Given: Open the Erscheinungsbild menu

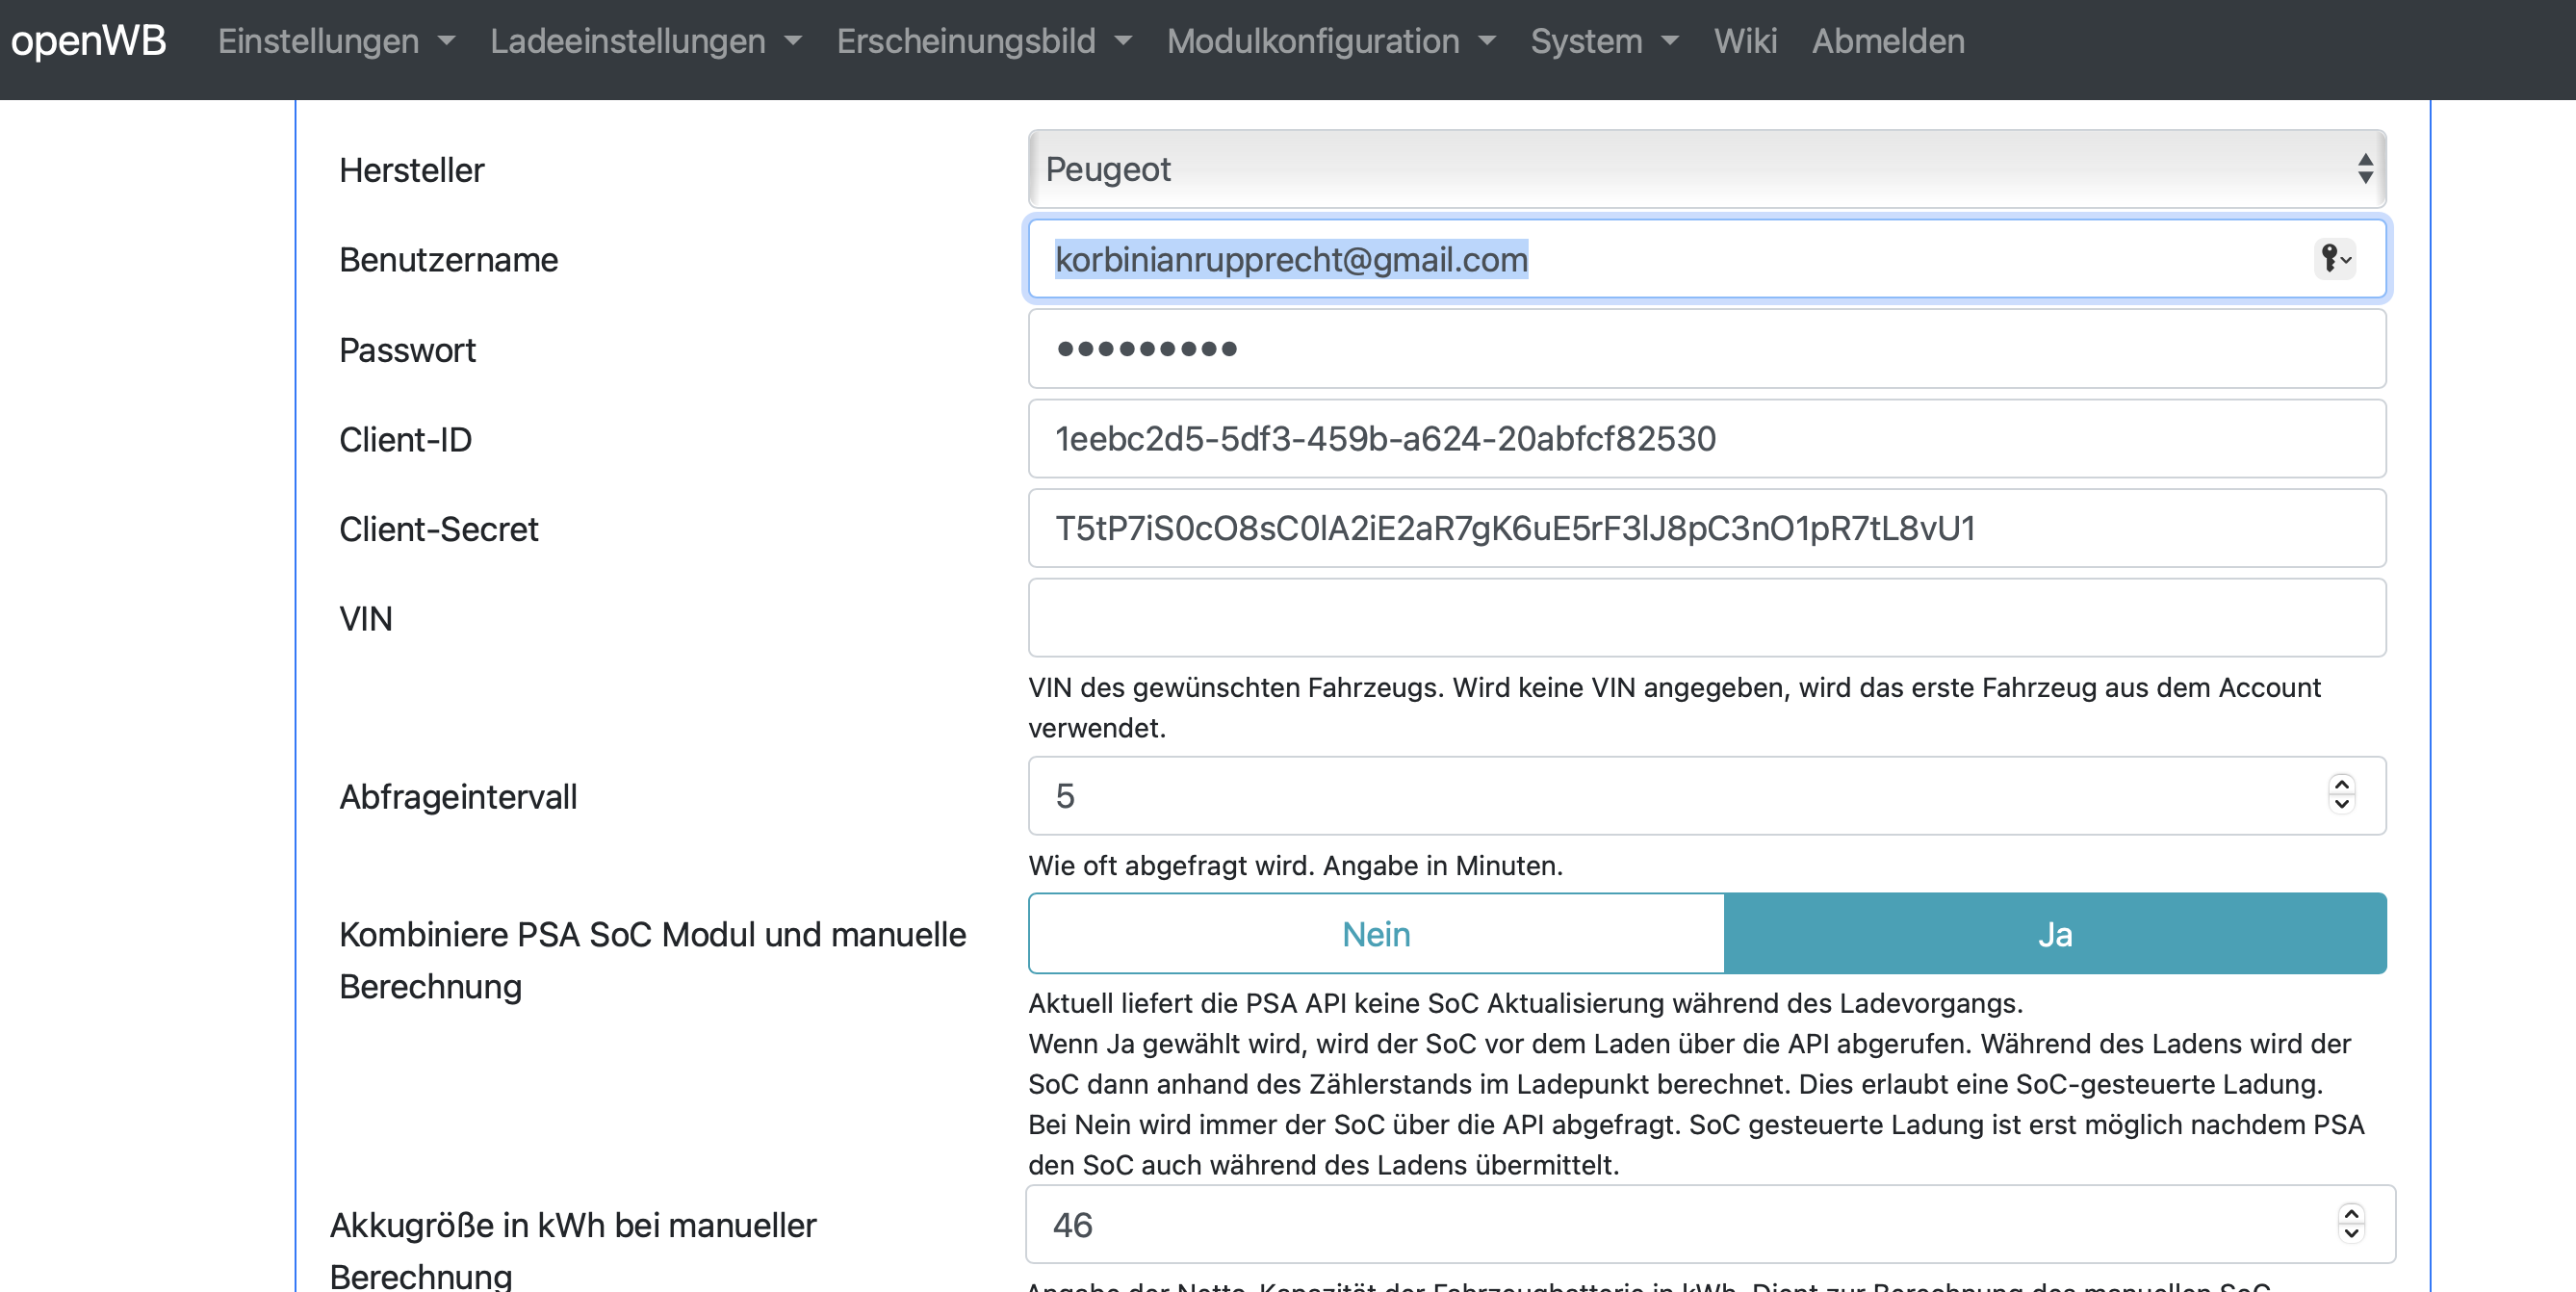Looking at the screenshot, I should (983, 41).
